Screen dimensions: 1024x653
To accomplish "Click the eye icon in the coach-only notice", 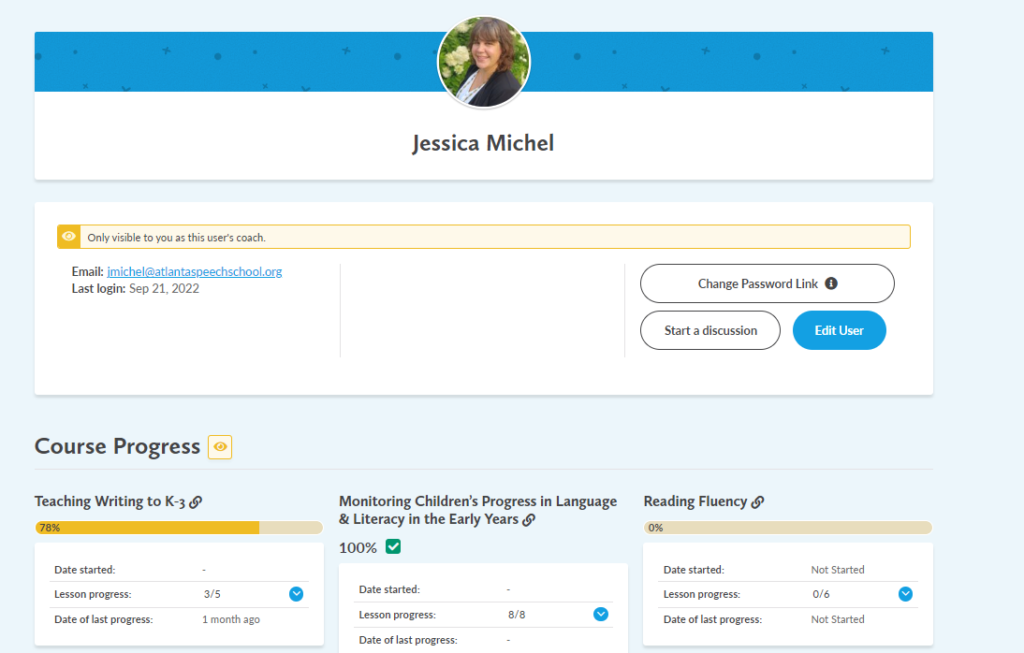I will 69,236.
